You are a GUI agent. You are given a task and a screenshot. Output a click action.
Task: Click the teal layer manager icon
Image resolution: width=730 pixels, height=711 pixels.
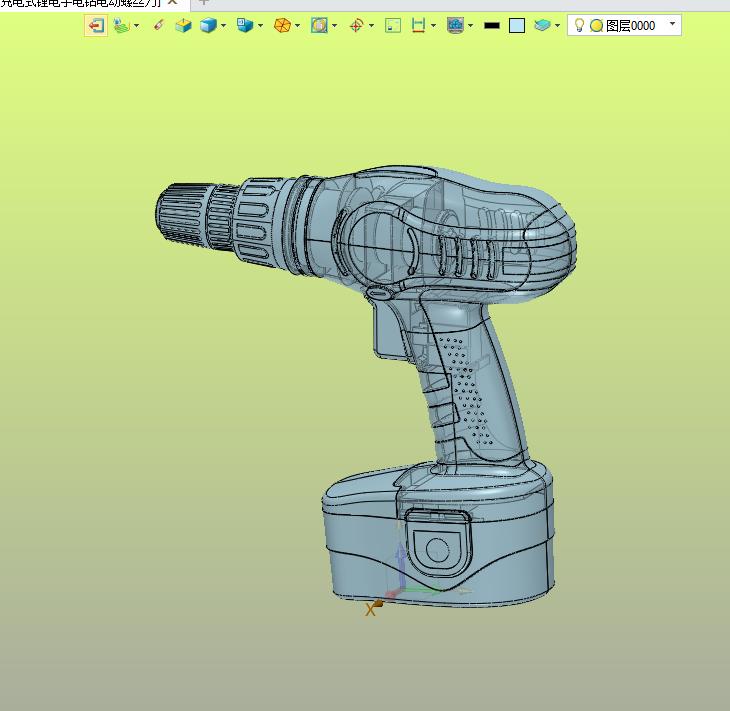pos(542,25)
